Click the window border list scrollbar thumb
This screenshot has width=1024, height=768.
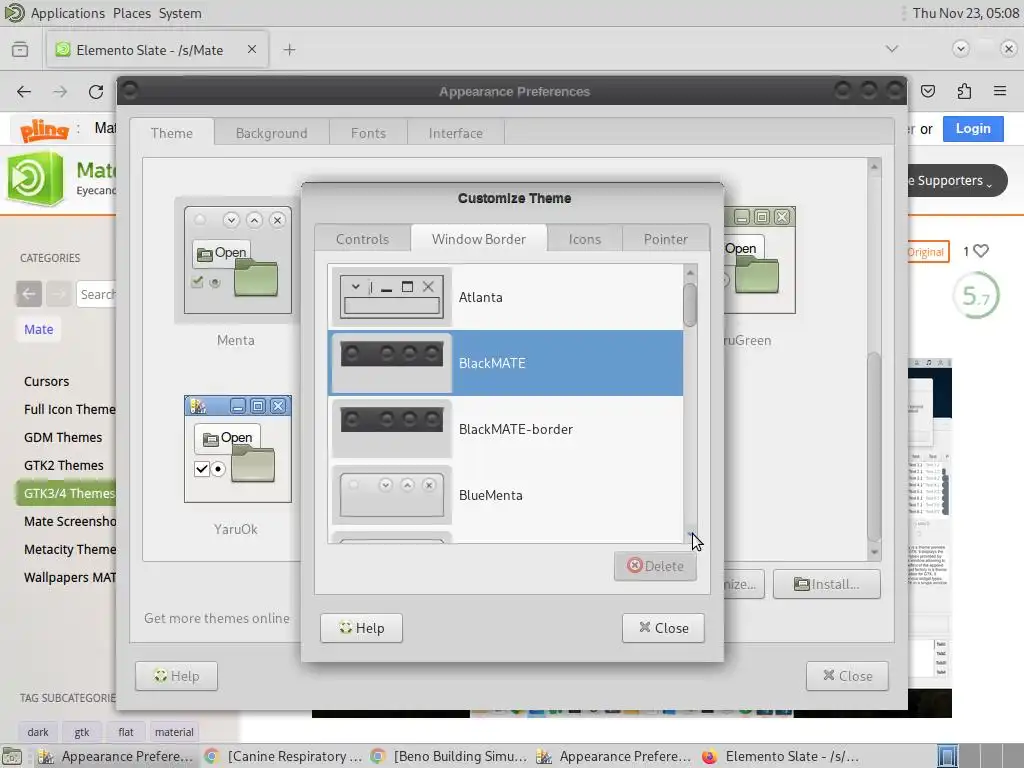coord(690,305)
